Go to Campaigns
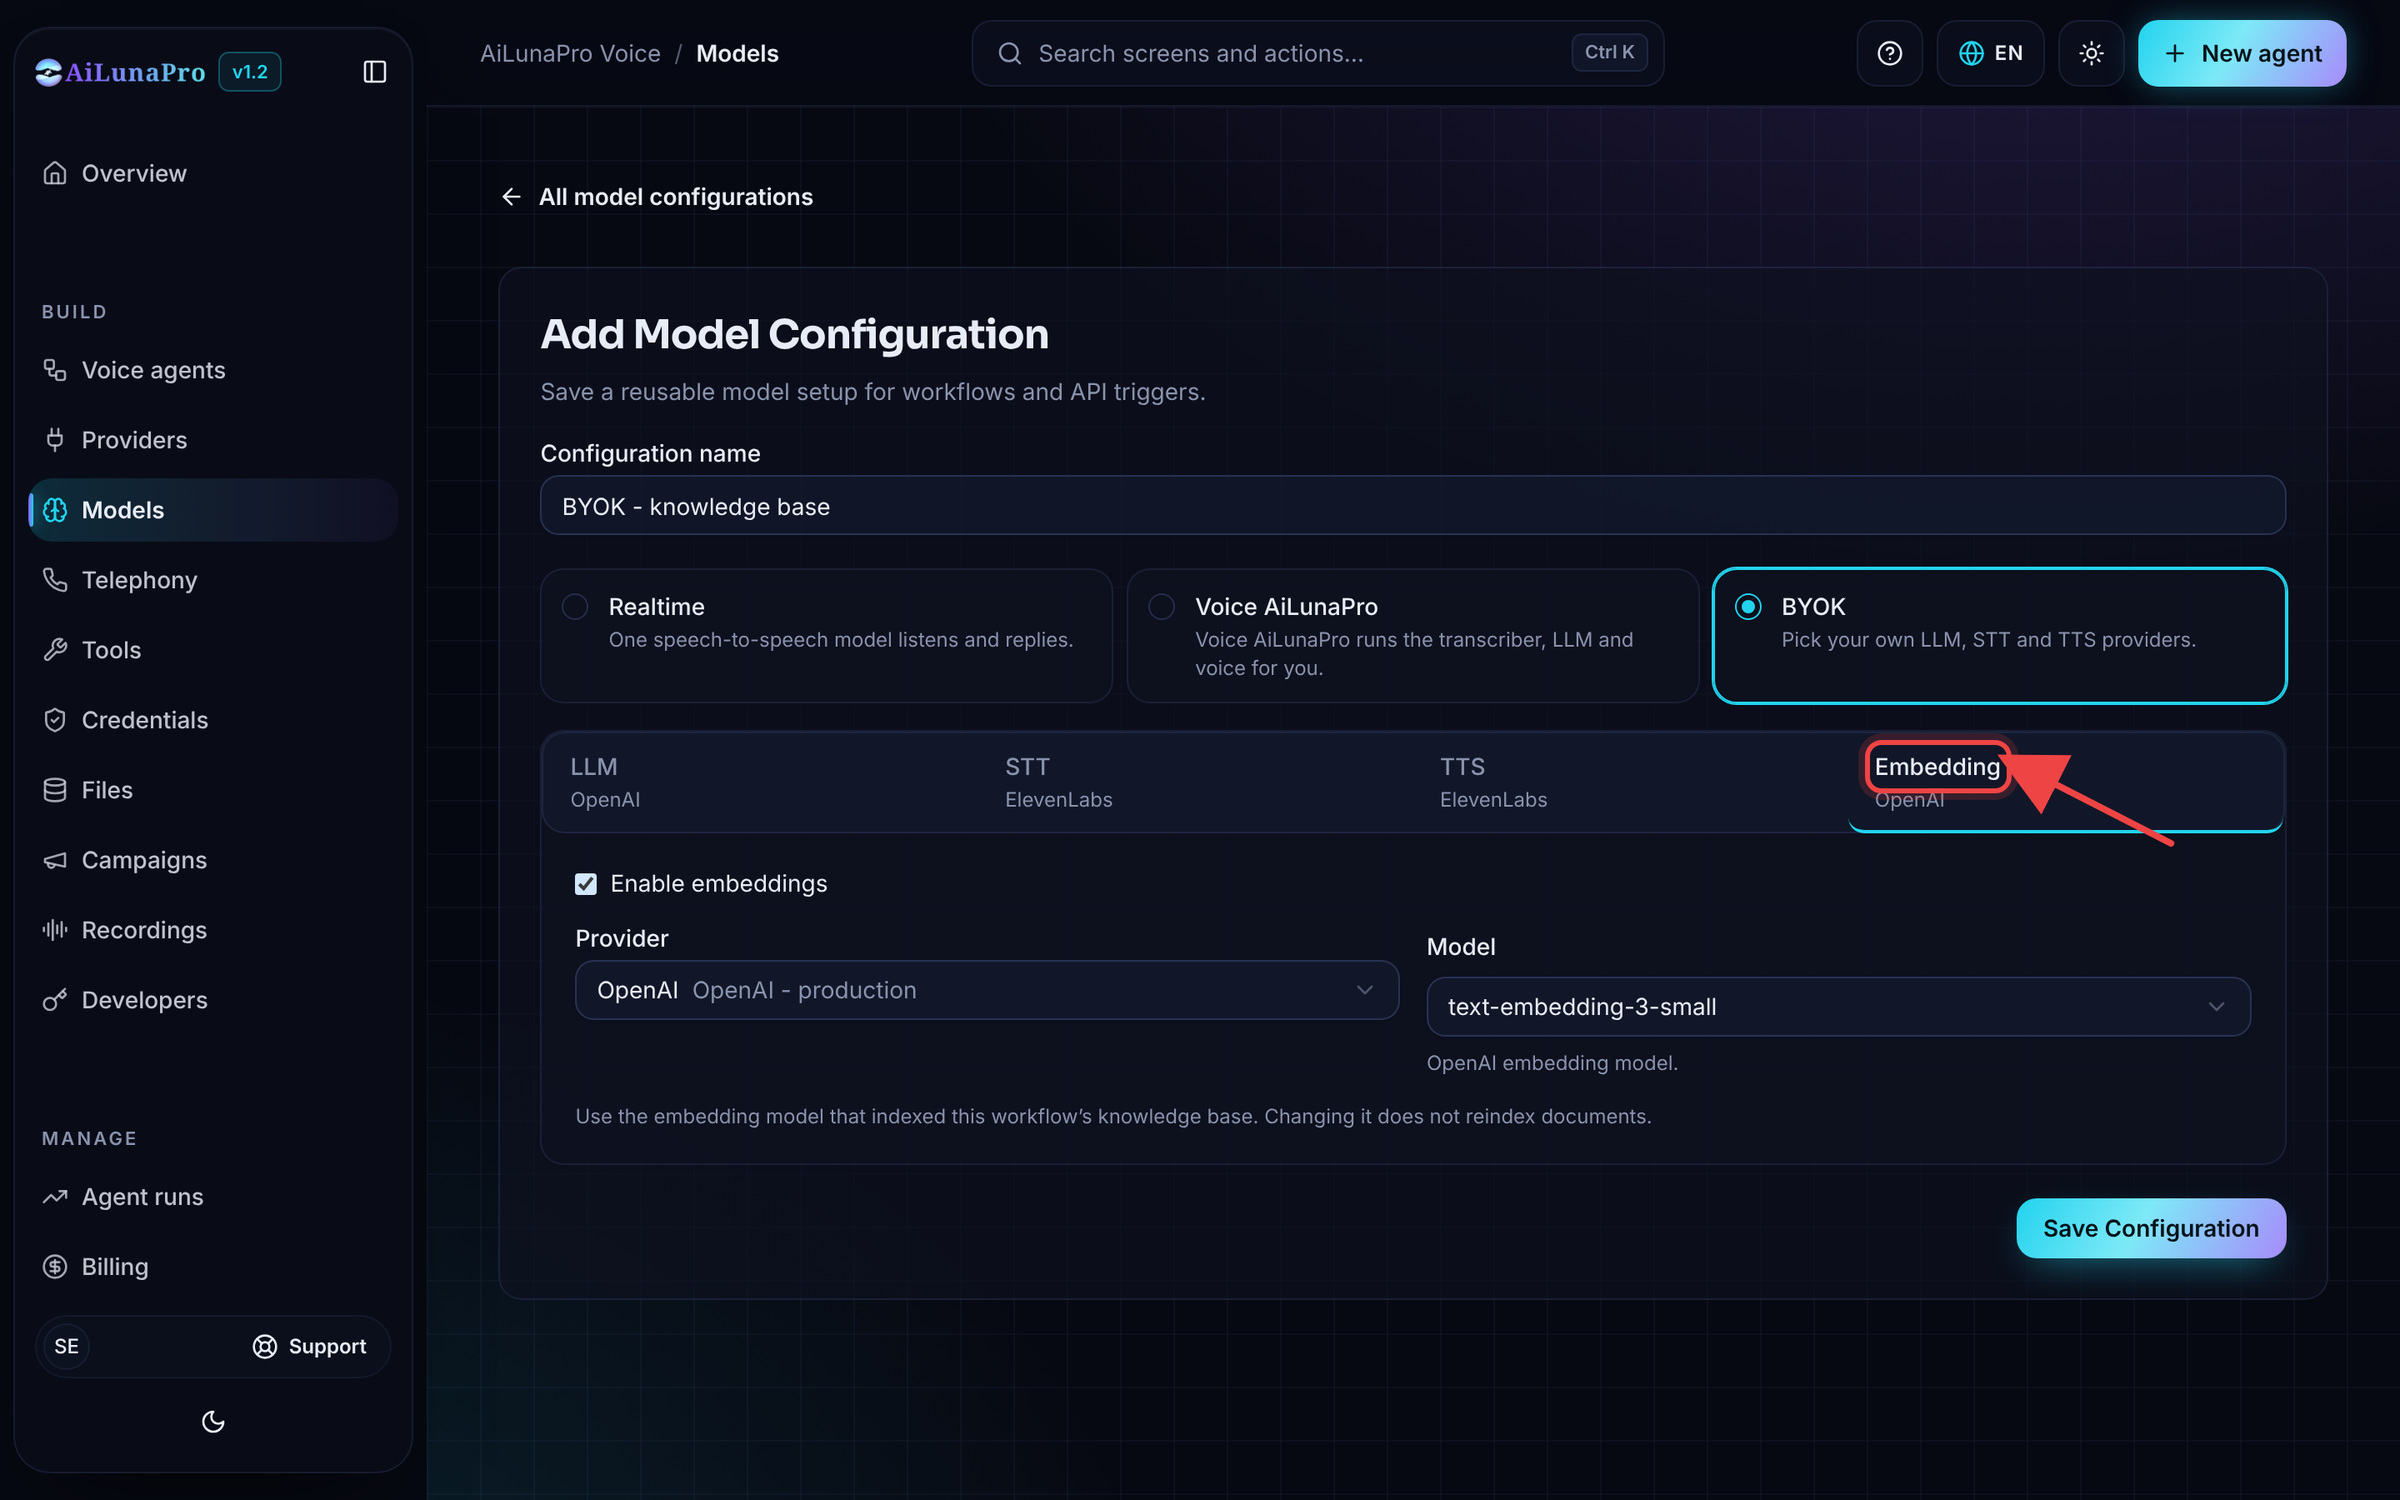The width and height of the screenshot is (2400, 1500). 213,860
